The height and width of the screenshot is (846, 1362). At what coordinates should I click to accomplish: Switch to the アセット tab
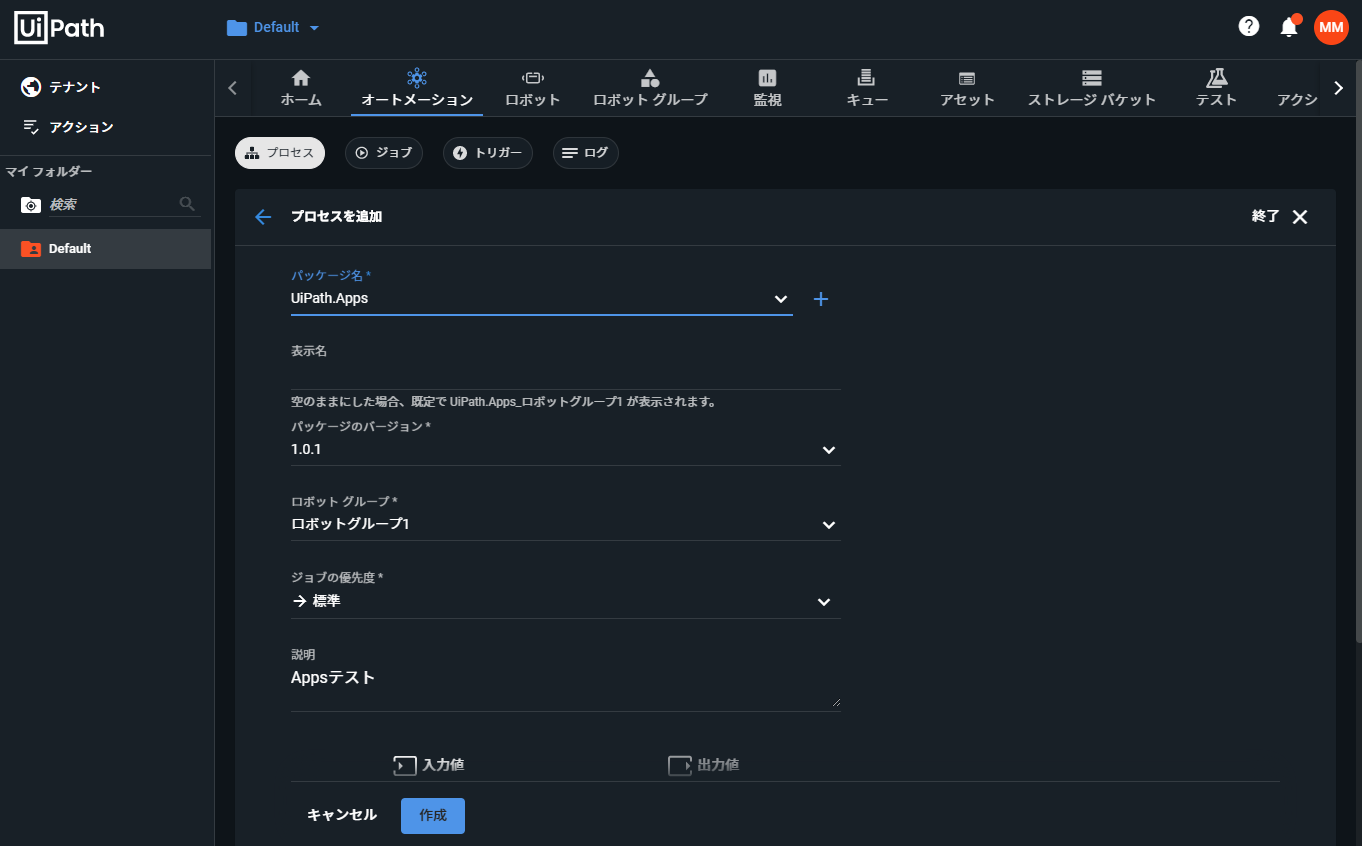[x=967, y=88]
